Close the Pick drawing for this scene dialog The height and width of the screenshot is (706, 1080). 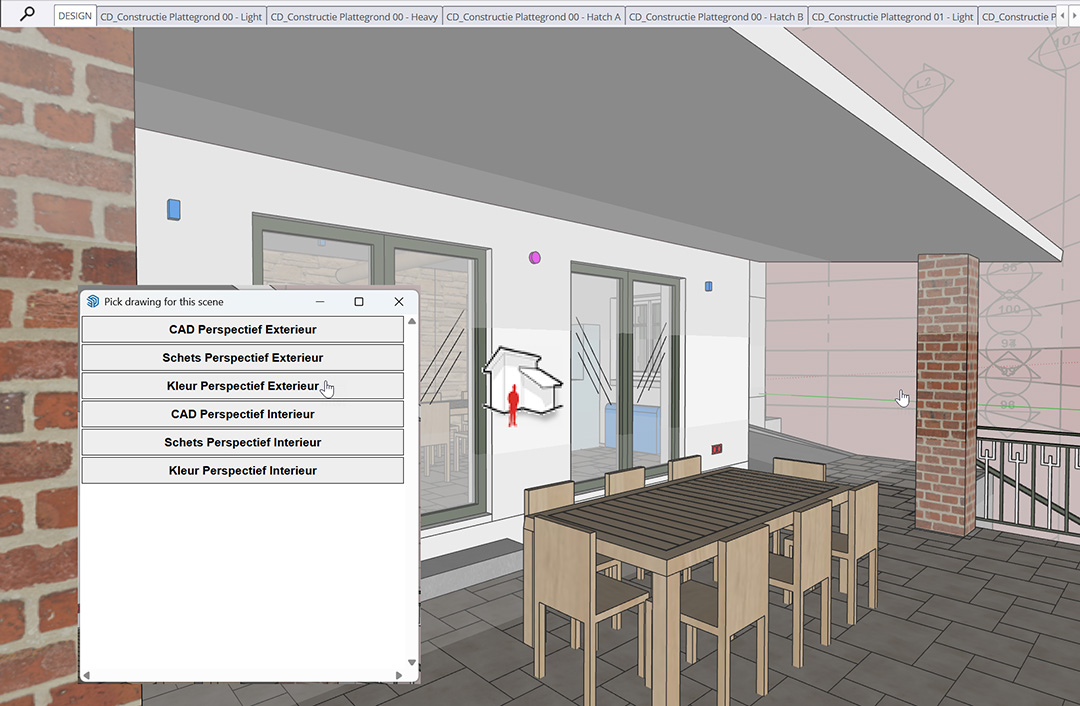399,302
